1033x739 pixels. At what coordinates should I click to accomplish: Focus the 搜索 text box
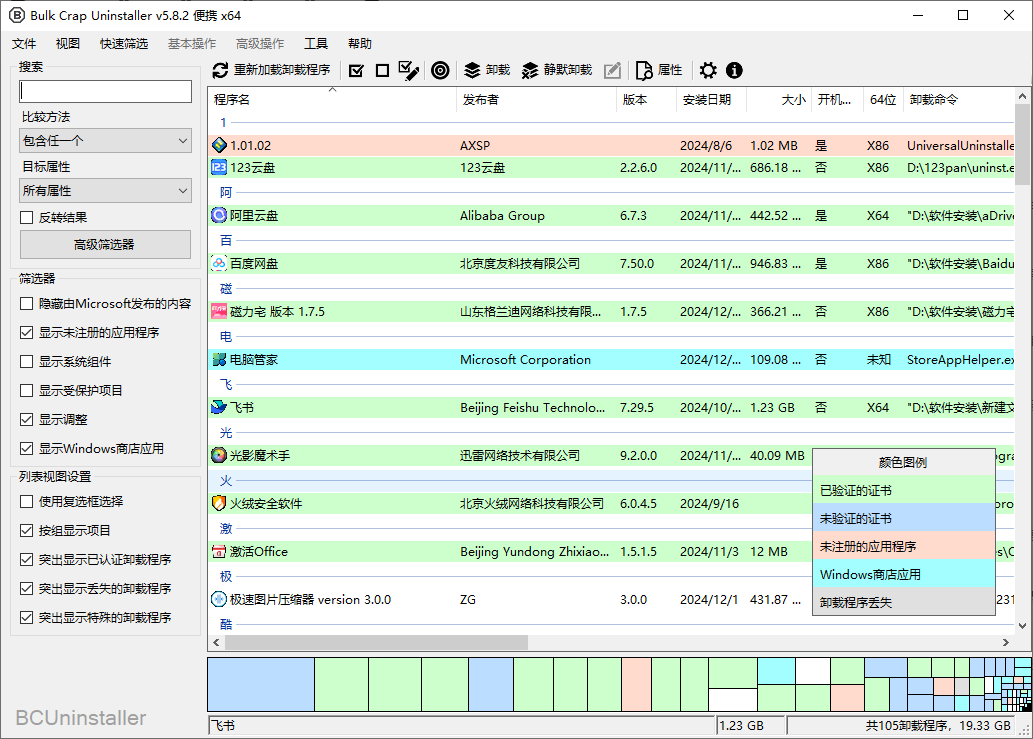pos(105,91)
